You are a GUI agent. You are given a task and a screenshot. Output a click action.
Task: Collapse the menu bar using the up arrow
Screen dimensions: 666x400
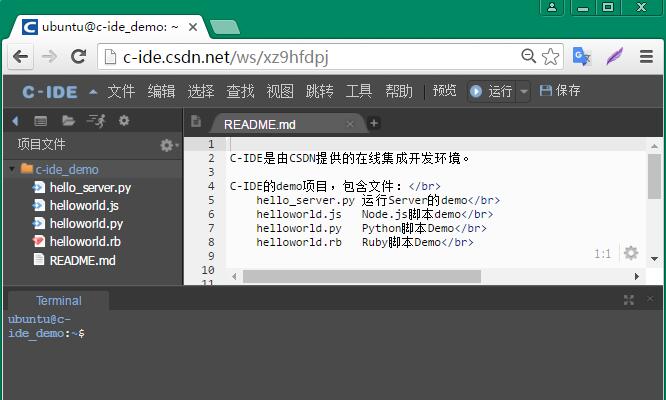point(93,92)
